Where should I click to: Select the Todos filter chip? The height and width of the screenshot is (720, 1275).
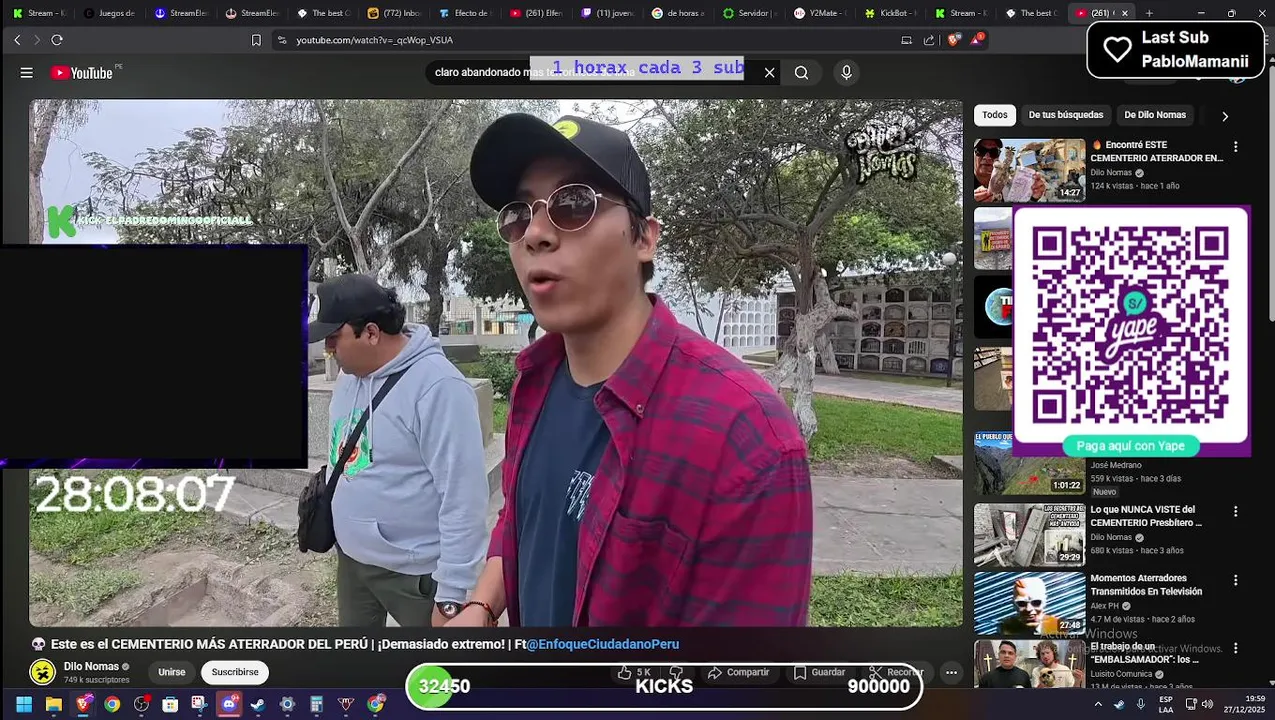point(995,115)
